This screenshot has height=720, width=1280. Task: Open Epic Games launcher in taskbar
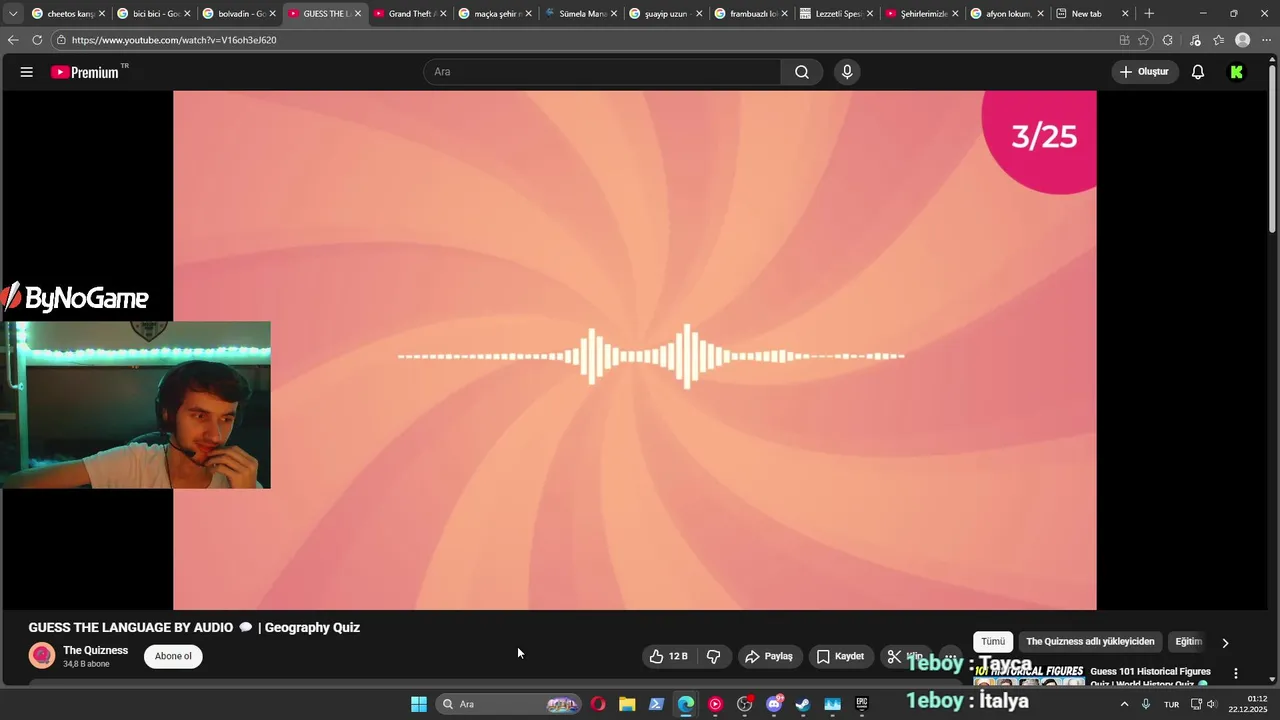[862, 704]
